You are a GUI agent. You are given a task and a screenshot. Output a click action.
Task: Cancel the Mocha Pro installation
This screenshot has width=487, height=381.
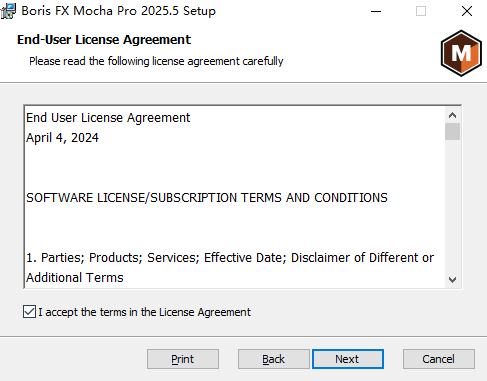coord(439,359)
